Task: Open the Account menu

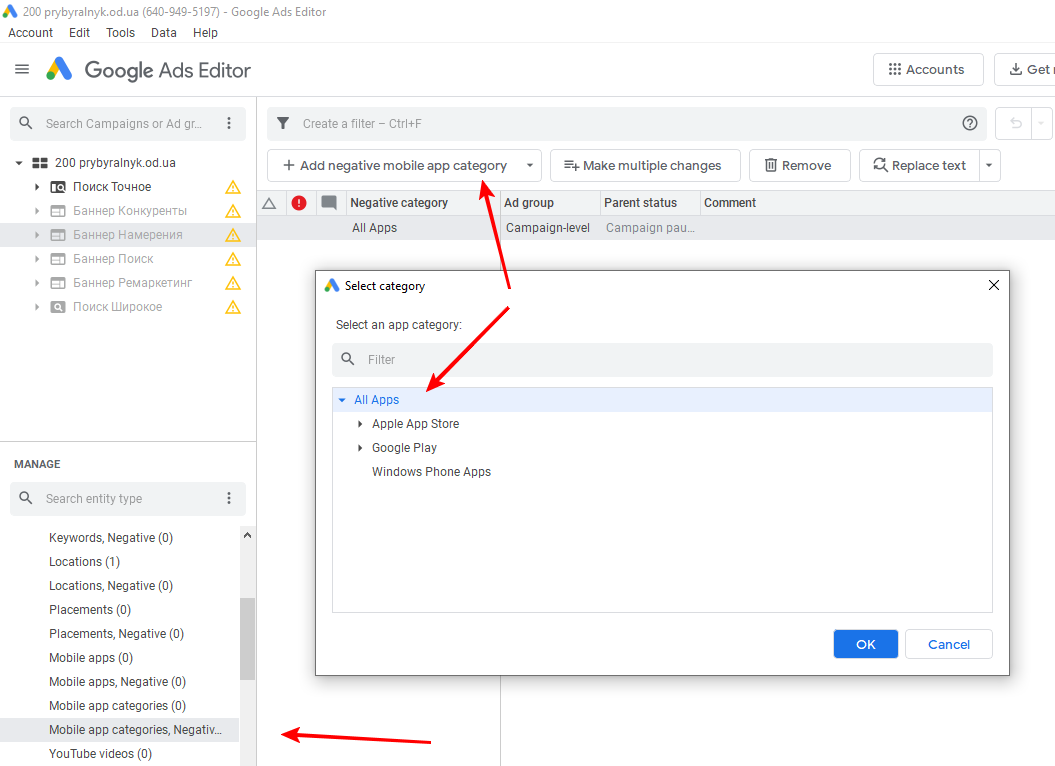Action: coord(30,32)
